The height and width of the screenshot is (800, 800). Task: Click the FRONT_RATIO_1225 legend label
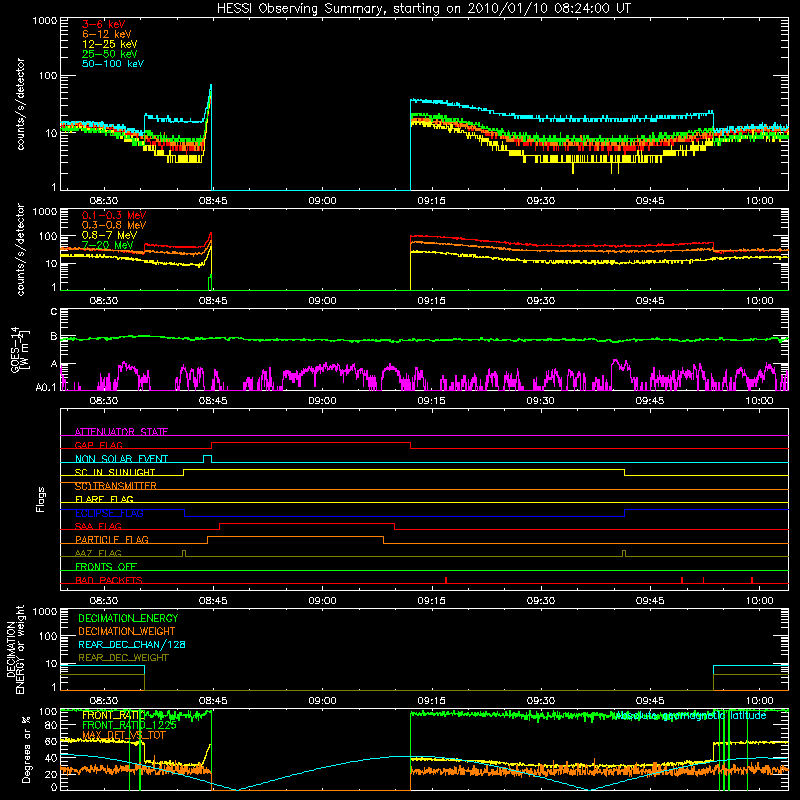click(x=129, y=725)
